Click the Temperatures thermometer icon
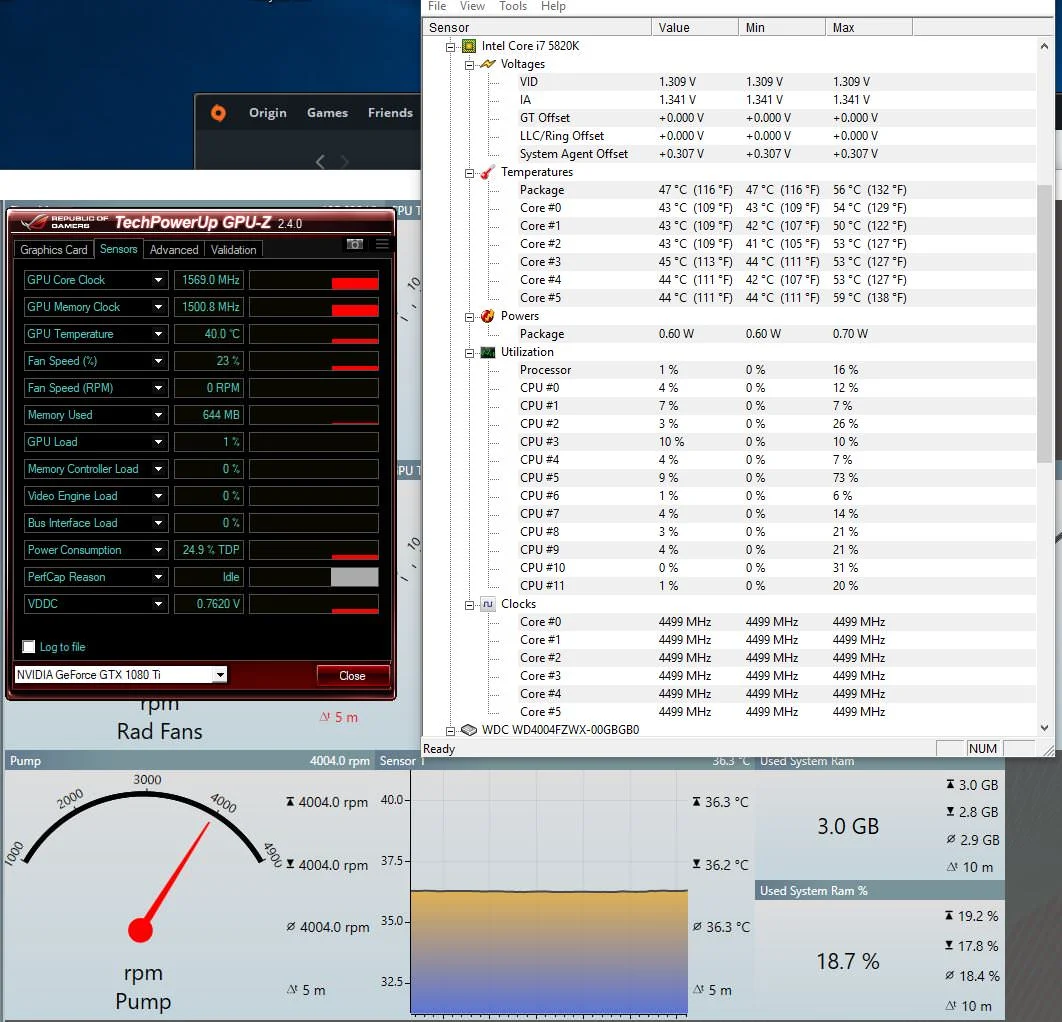Screen dimensions: 1062x1022 [488, 172]
